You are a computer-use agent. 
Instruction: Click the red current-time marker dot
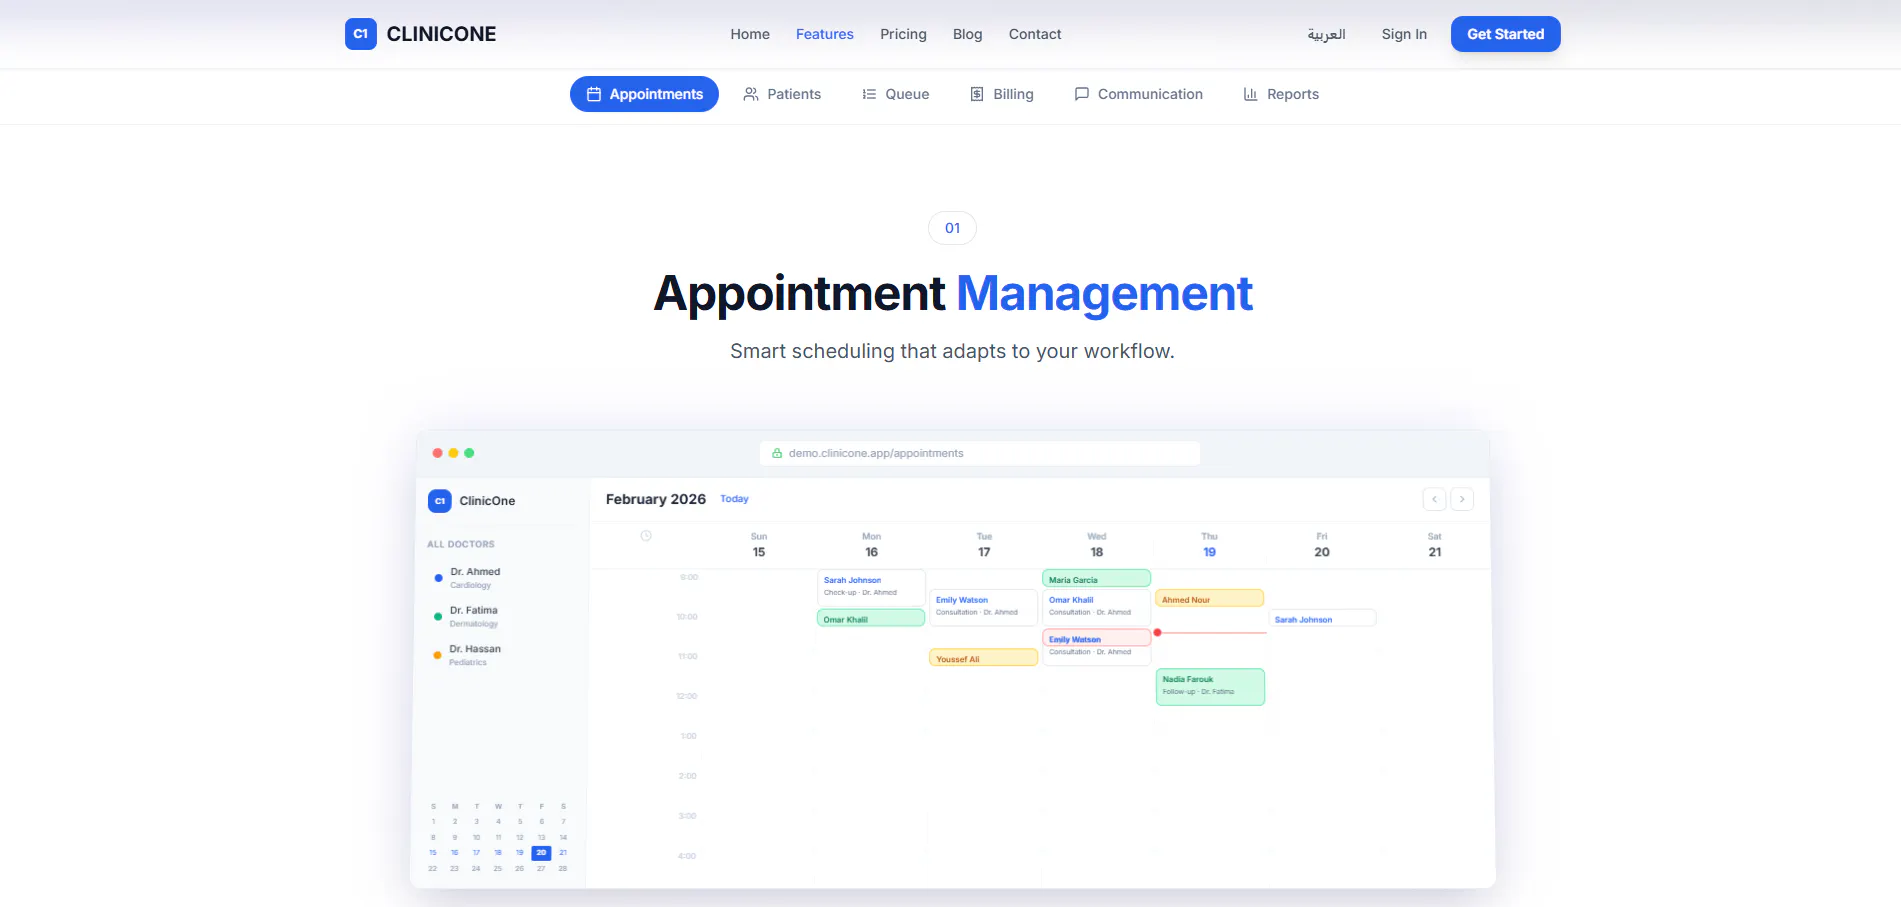(1157, 632)
